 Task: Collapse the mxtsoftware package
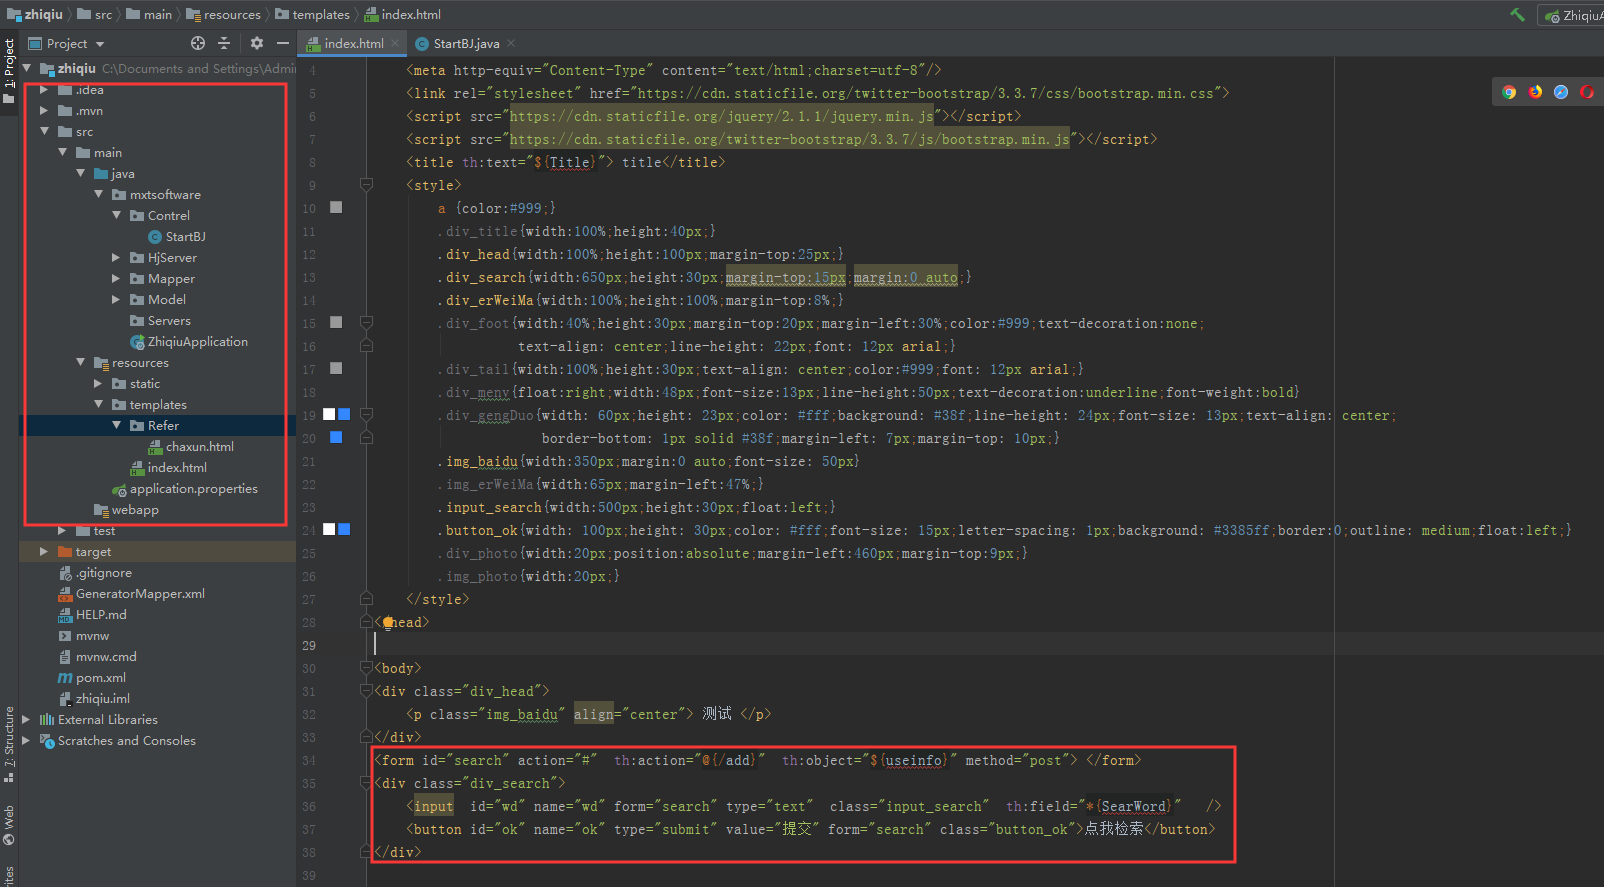(98, 194)
